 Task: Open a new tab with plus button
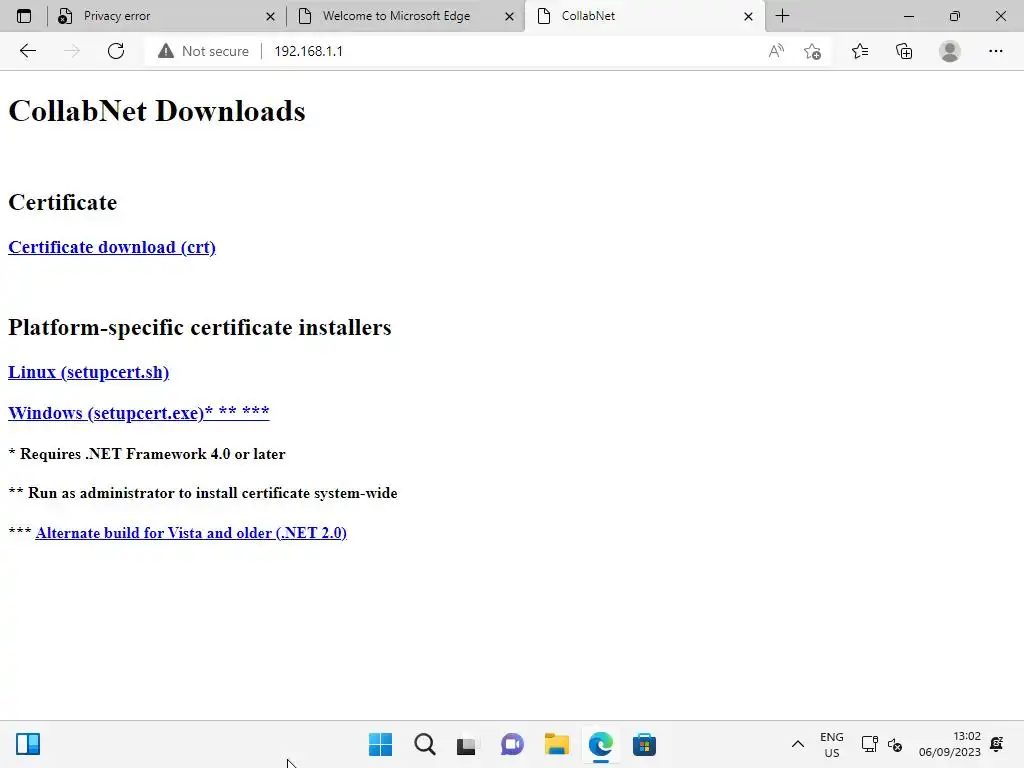(x=782, y=16)
